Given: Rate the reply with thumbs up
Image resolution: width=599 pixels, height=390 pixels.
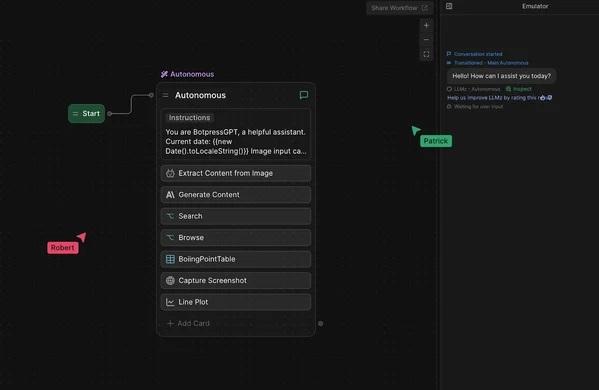Looking at the screenshot, I should [x=542, y=98].
